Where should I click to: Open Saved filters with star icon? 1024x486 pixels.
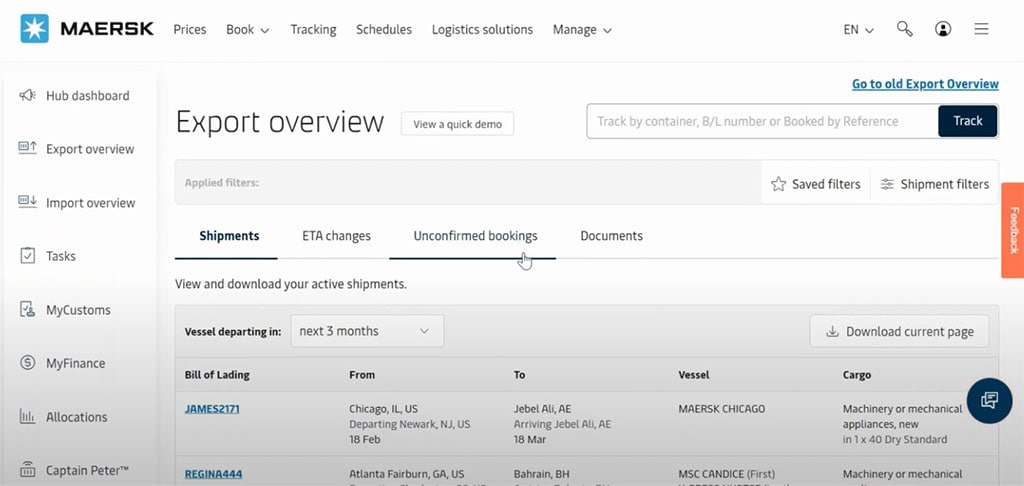(x=816, y=184)
